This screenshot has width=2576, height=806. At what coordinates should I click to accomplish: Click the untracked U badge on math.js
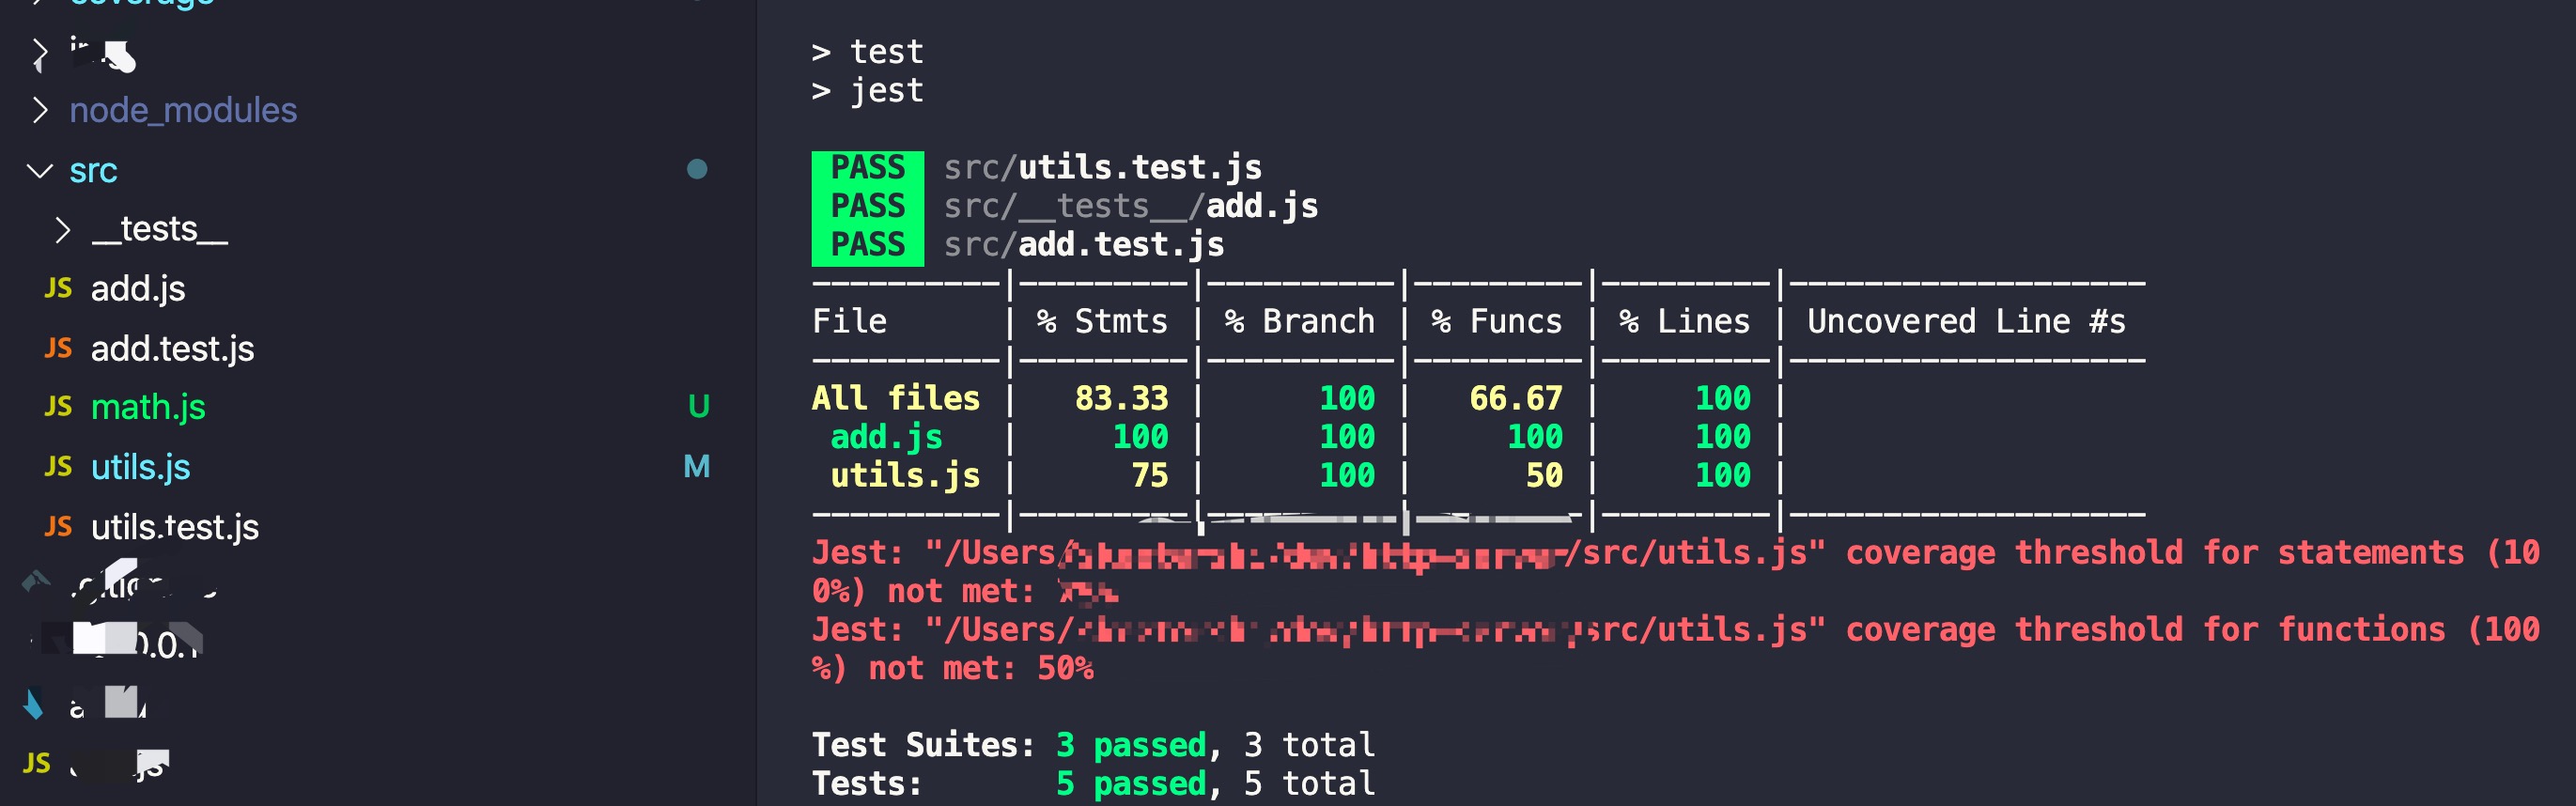(x=699, y=407)
